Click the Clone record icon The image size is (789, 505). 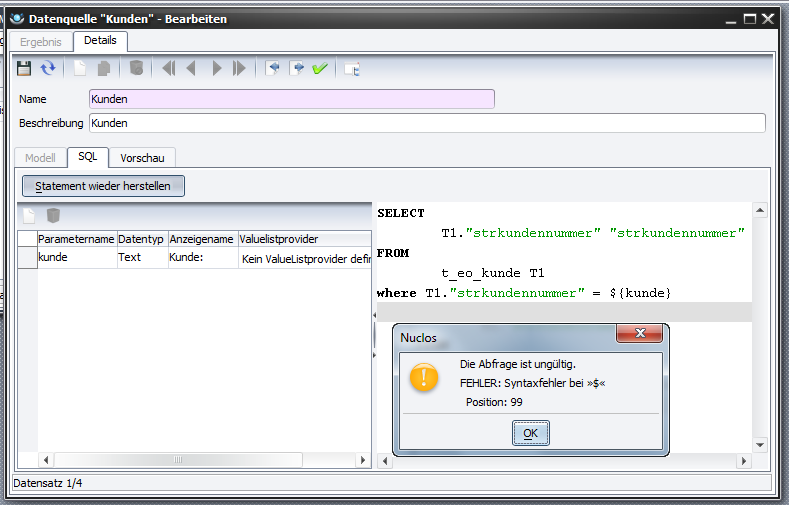pyautogui.click(x=104, y=68)
